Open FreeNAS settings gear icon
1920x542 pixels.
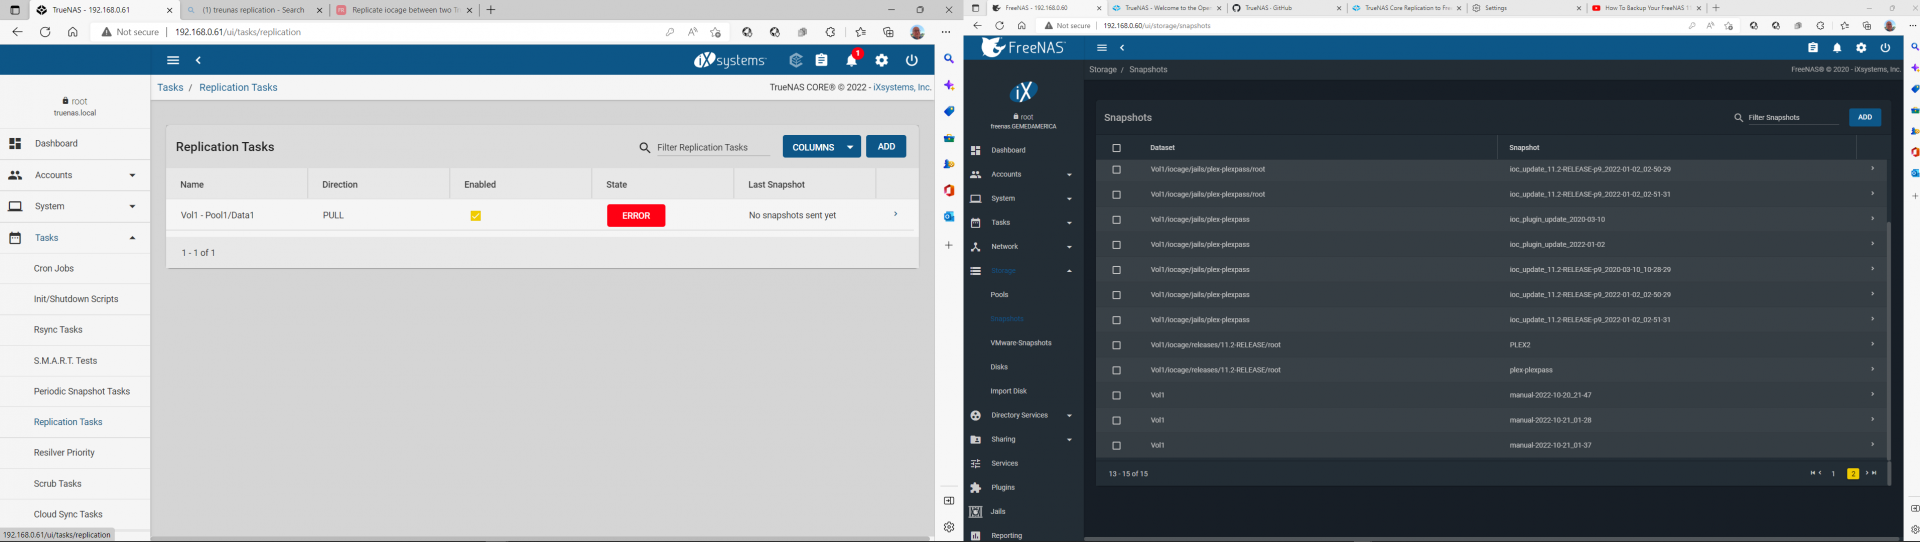(x=1861, y=48)
